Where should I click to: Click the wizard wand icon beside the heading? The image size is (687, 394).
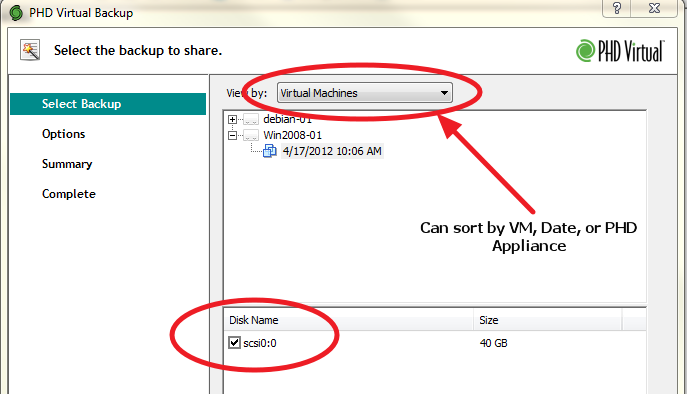pos(30,50)
